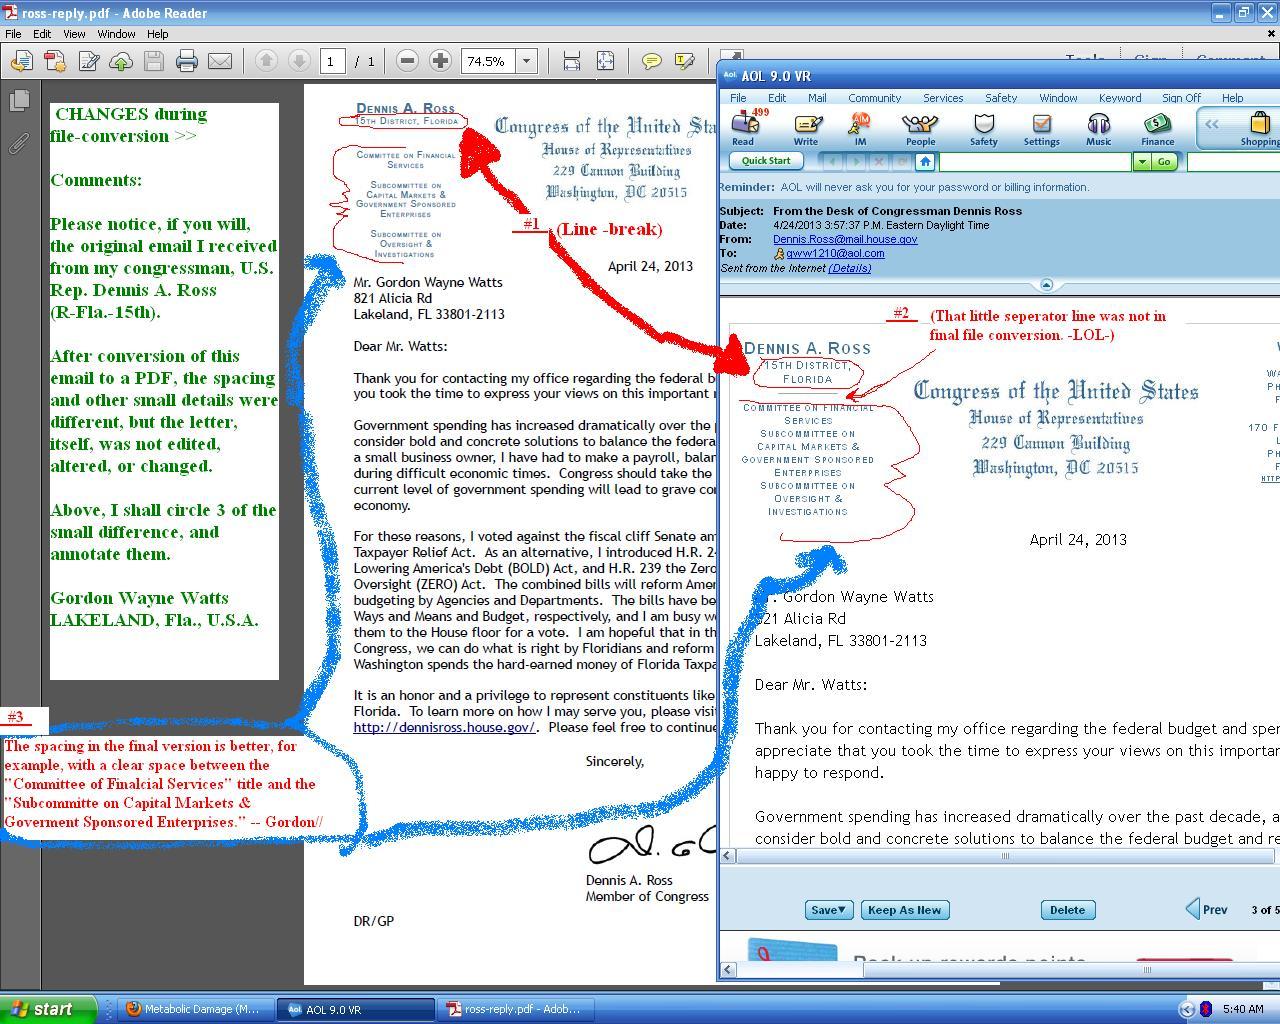Click the Convert file to PDF icon
This screenshot has width=1280, height=1024.
(x=54, y=61)
